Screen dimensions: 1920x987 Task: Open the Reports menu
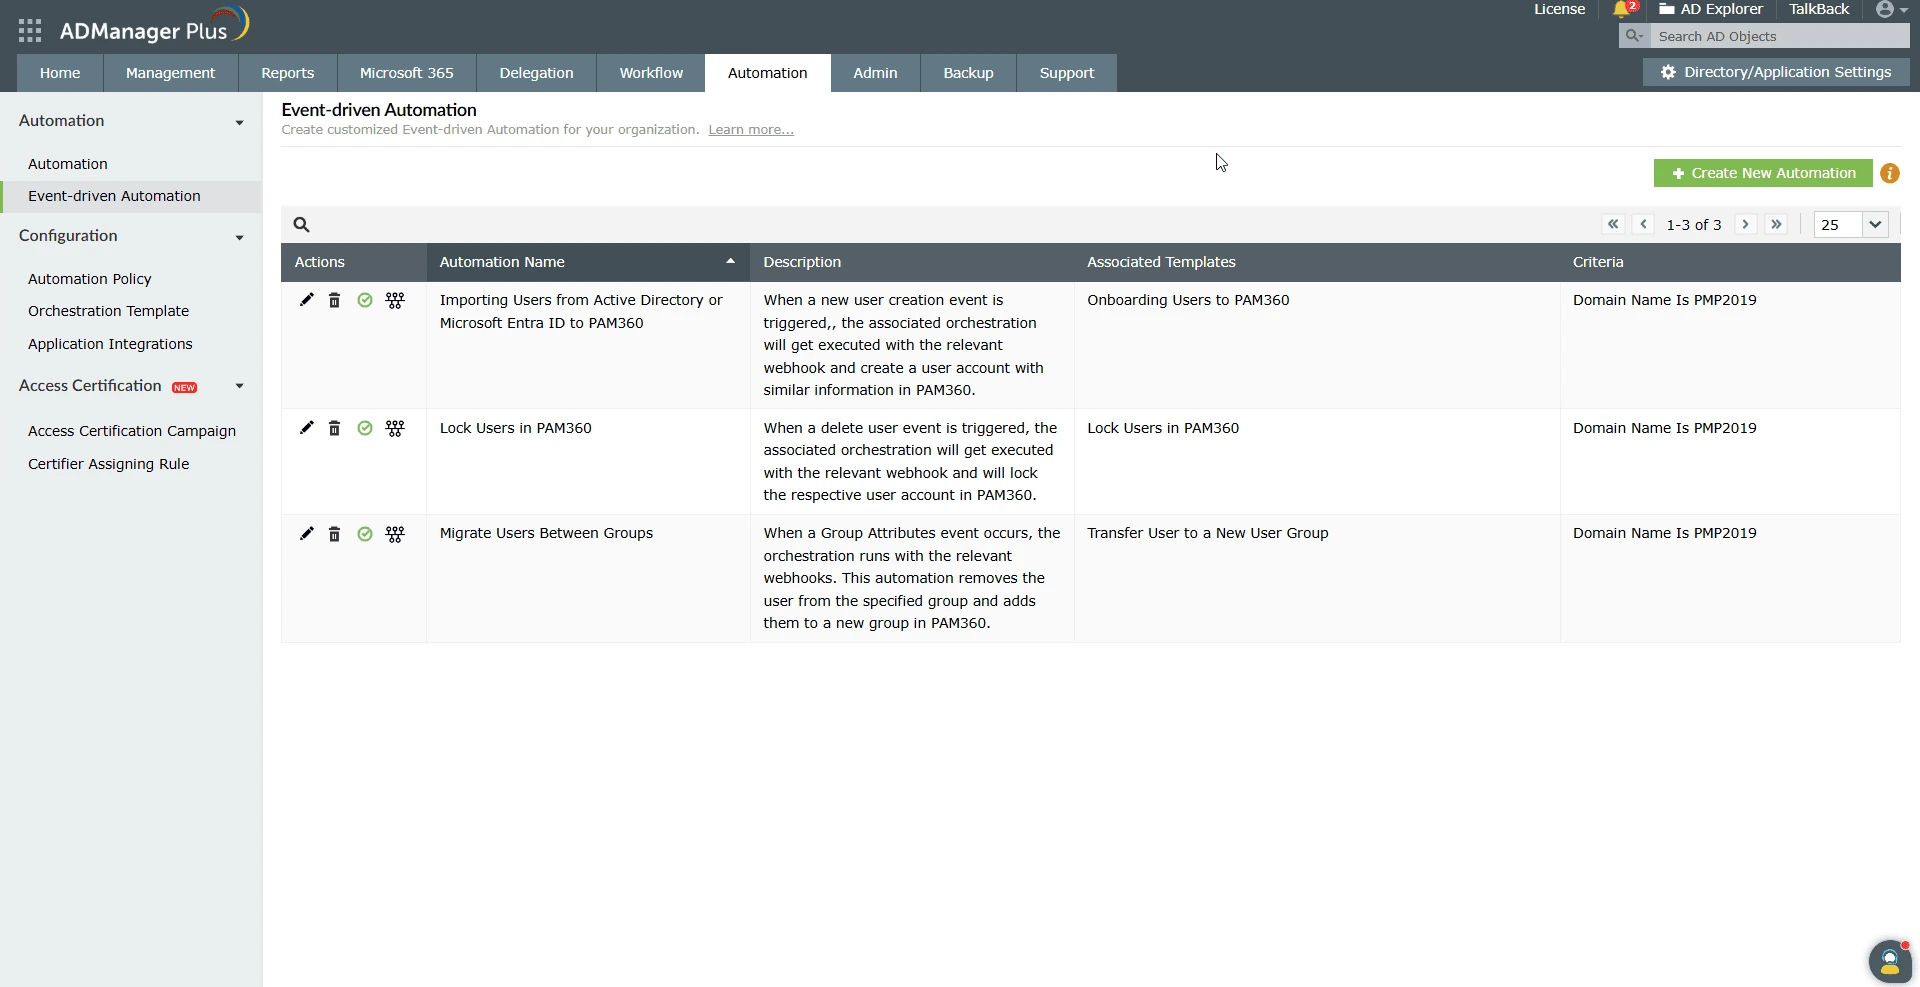[x=287, y=72]
